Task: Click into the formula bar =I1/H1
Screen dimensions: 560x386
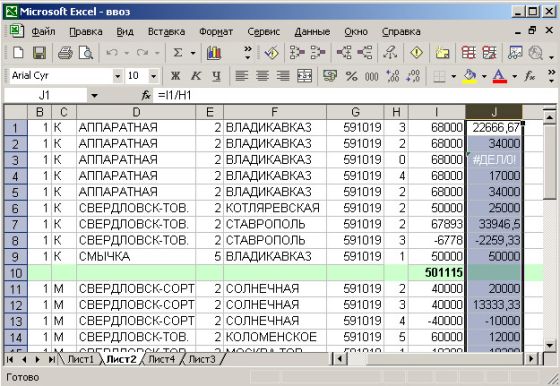Action: pos(354,95)
